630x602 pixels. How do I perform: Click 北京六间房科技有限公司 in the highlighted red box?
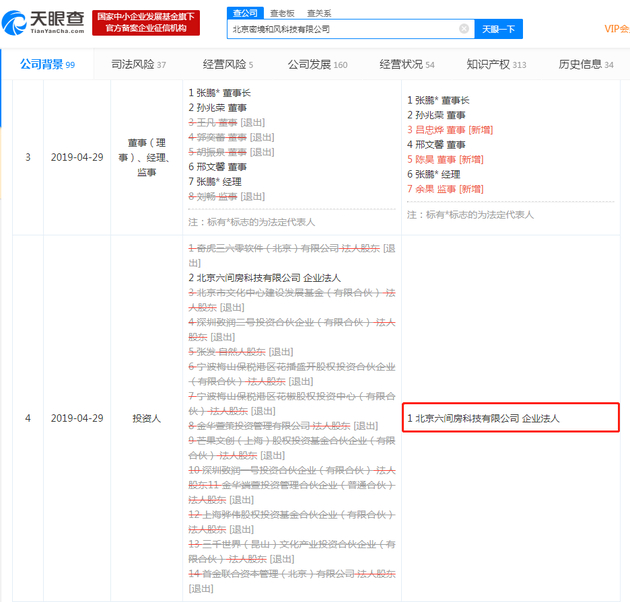(x=467, y=418)
